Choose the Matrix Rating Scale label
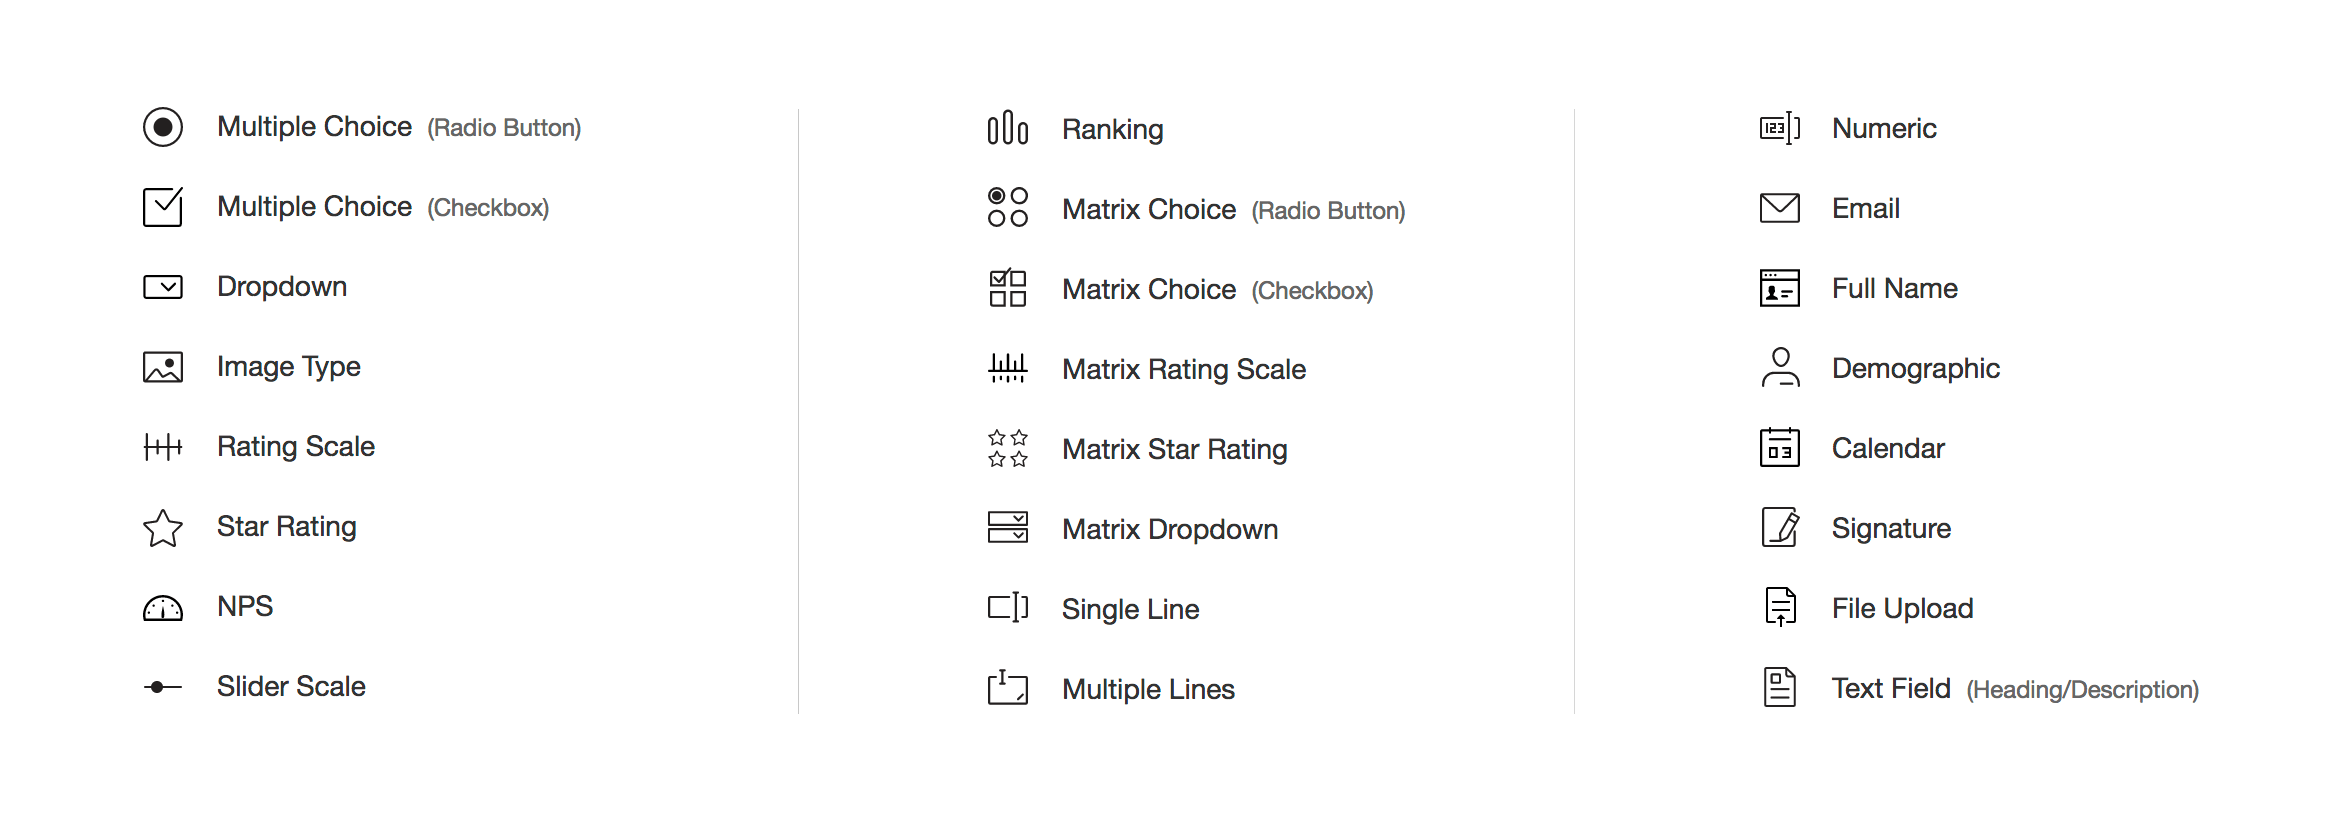 pyautogui.click(x=1184, y=369)
